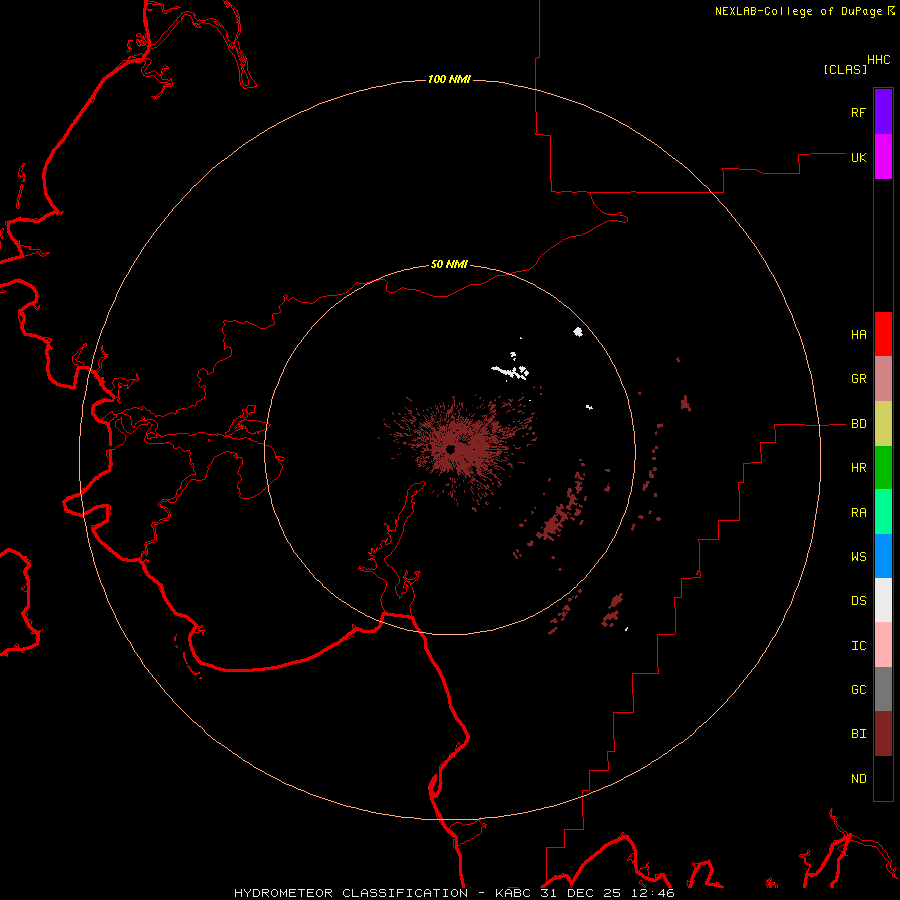The height and width of the screenshot is (900, 900).
Task: Click the radar site center dot
Action: click(x=451, y=449)
